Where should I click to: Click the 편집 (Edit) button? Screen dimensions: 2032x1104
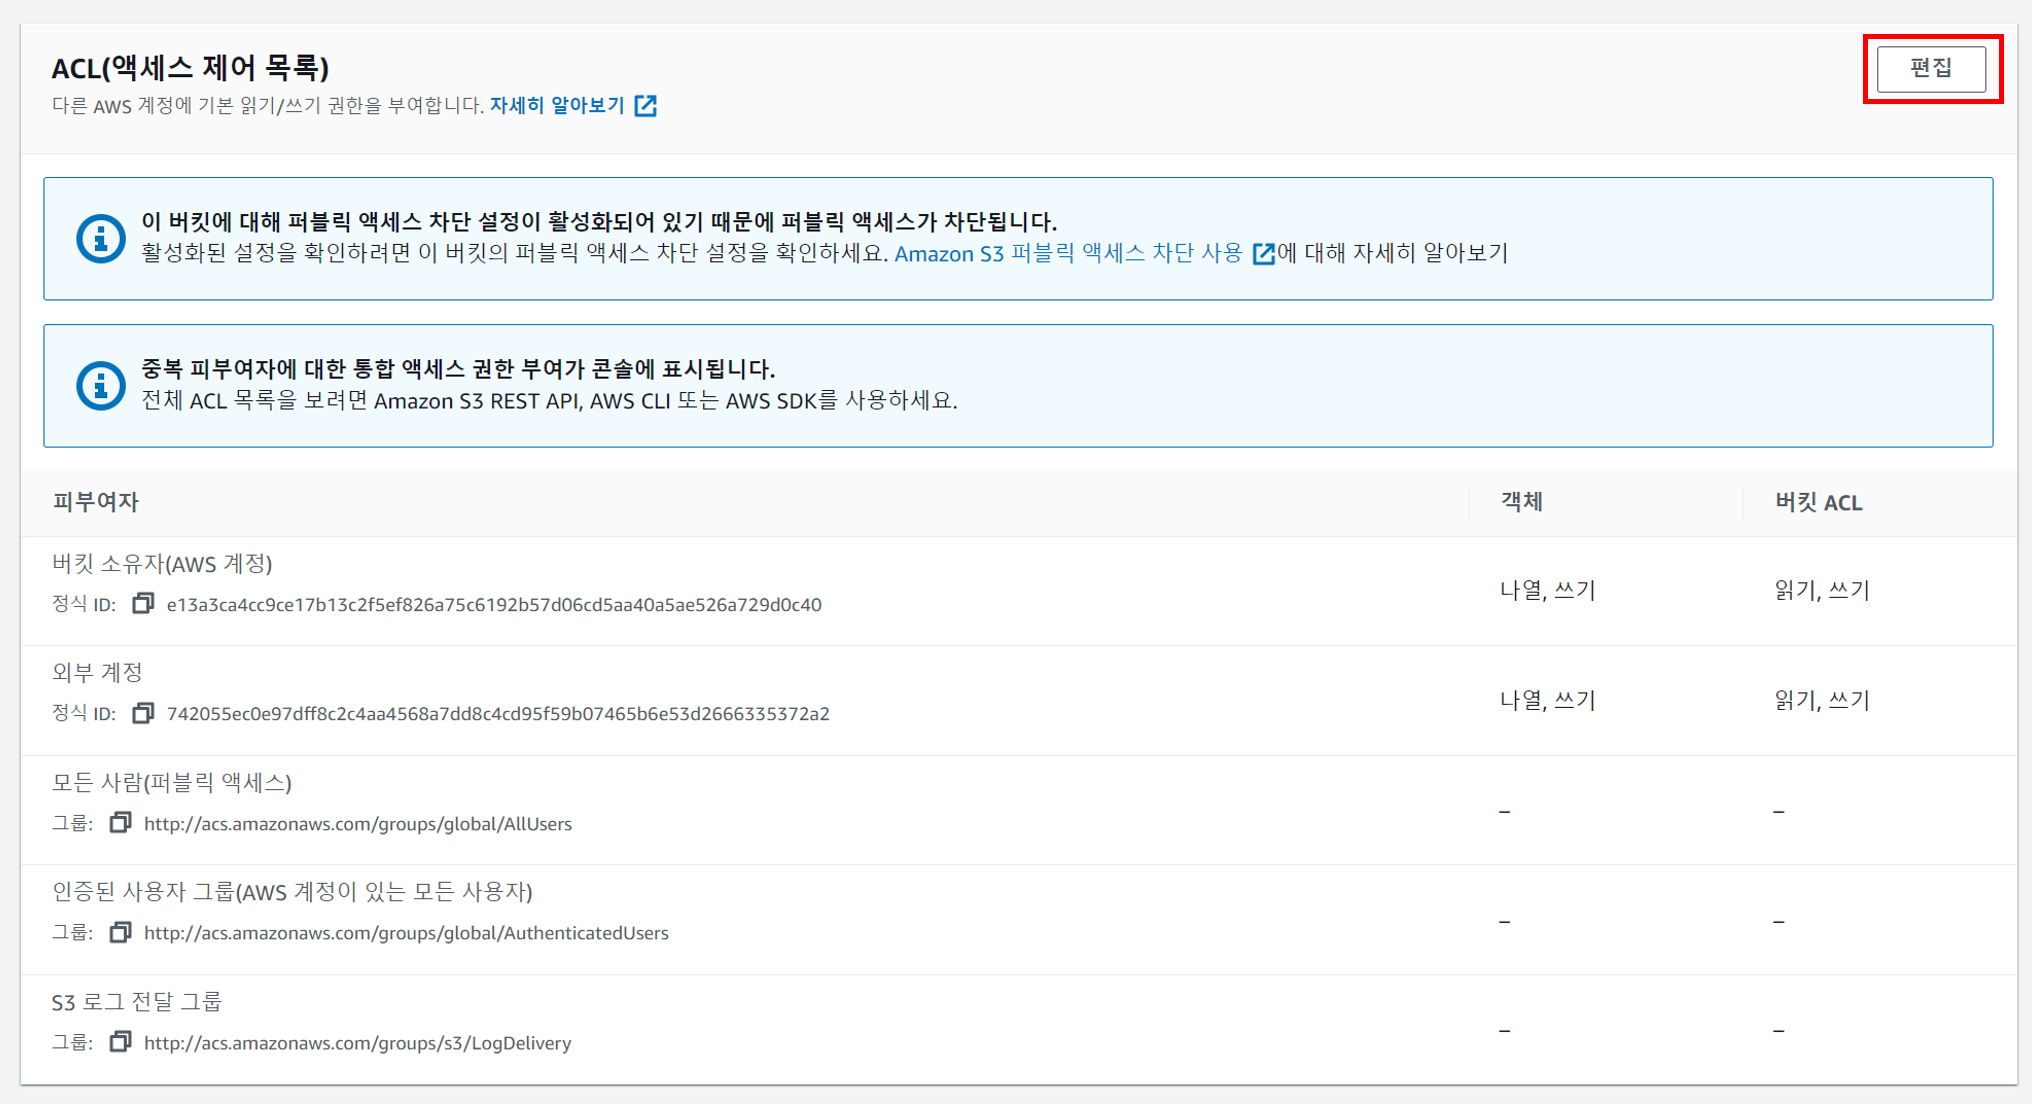click(x=1930, y=69)
